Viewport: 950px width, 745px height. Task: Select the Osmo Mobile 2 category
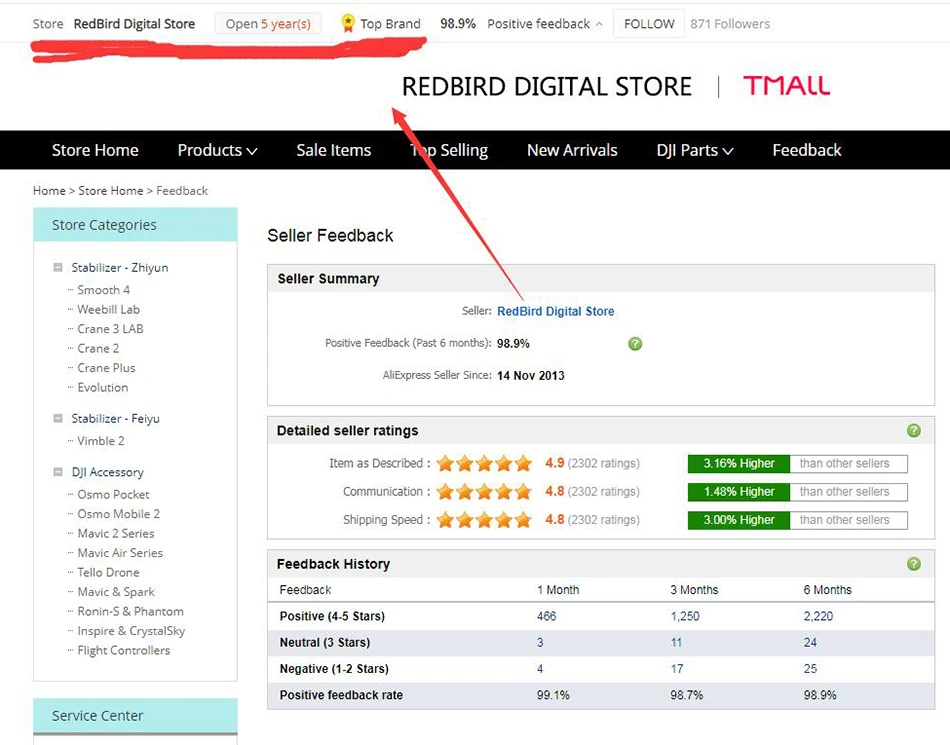(x=119, y=514)
